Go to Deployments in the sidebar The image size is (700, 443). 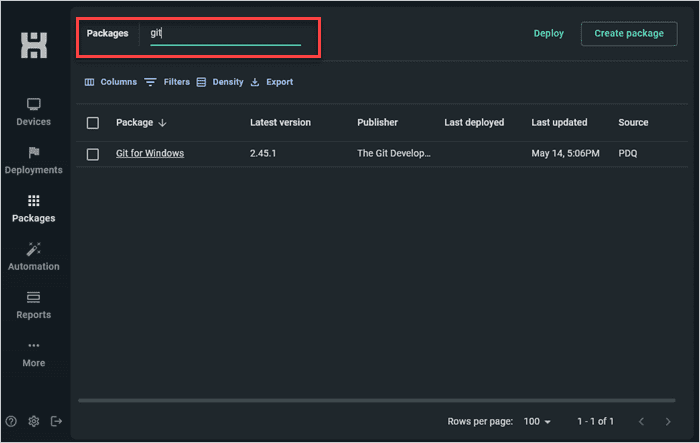[x=33, y=160]
